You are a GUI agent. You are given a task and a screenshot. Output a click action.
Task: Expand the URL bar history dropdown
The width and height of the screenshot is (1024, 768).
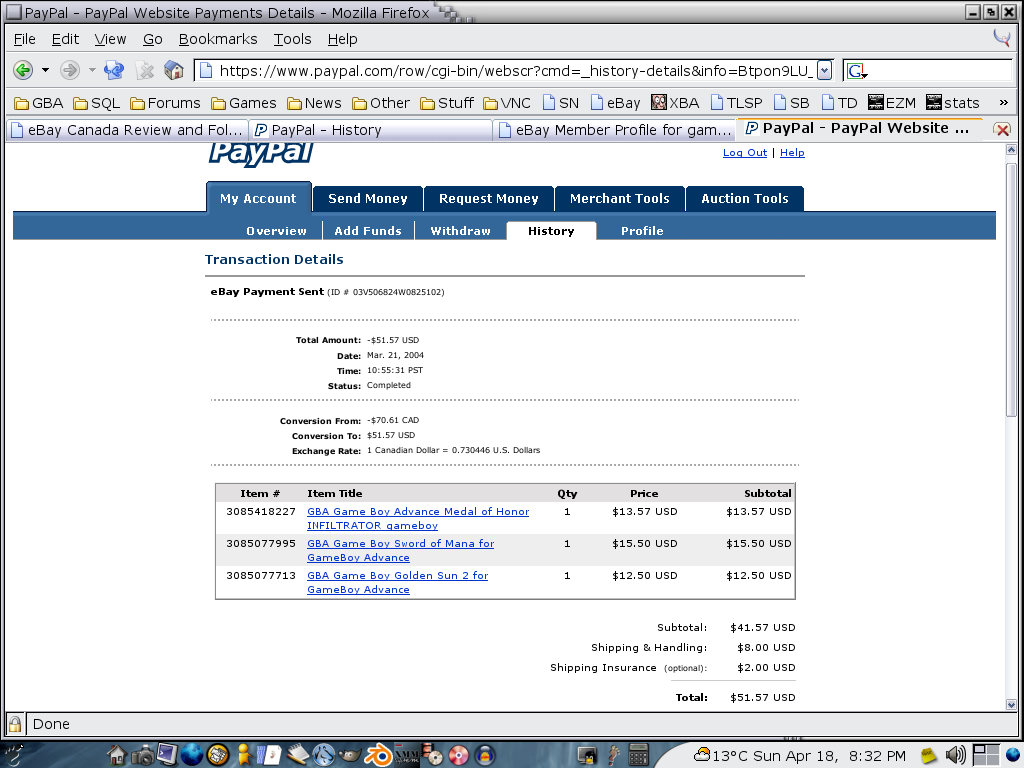(824, 71)
